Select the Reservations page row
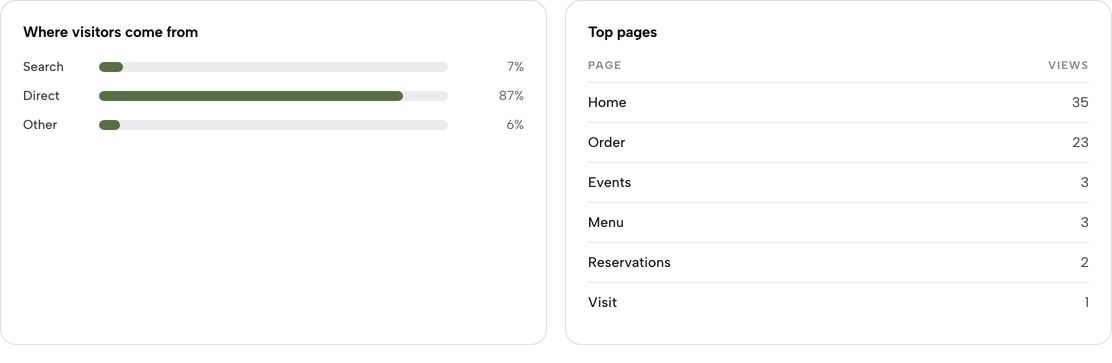Image resolution: width=1112 pixels, height=363 pixels. [838, 262]
